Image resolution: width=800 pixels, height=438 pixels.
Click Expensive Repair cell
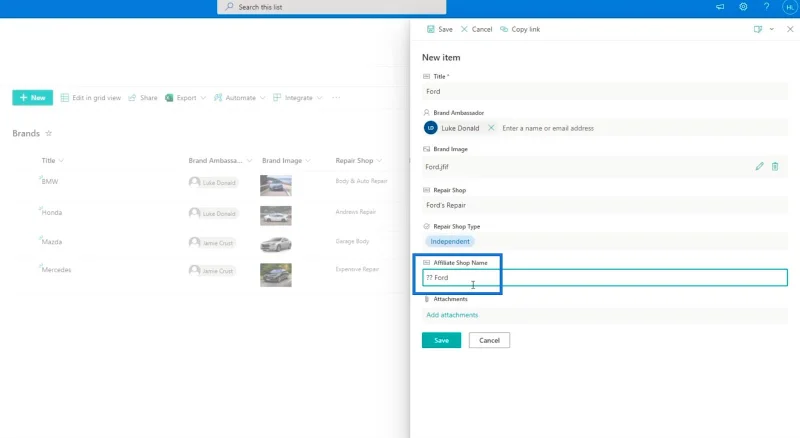357,269
